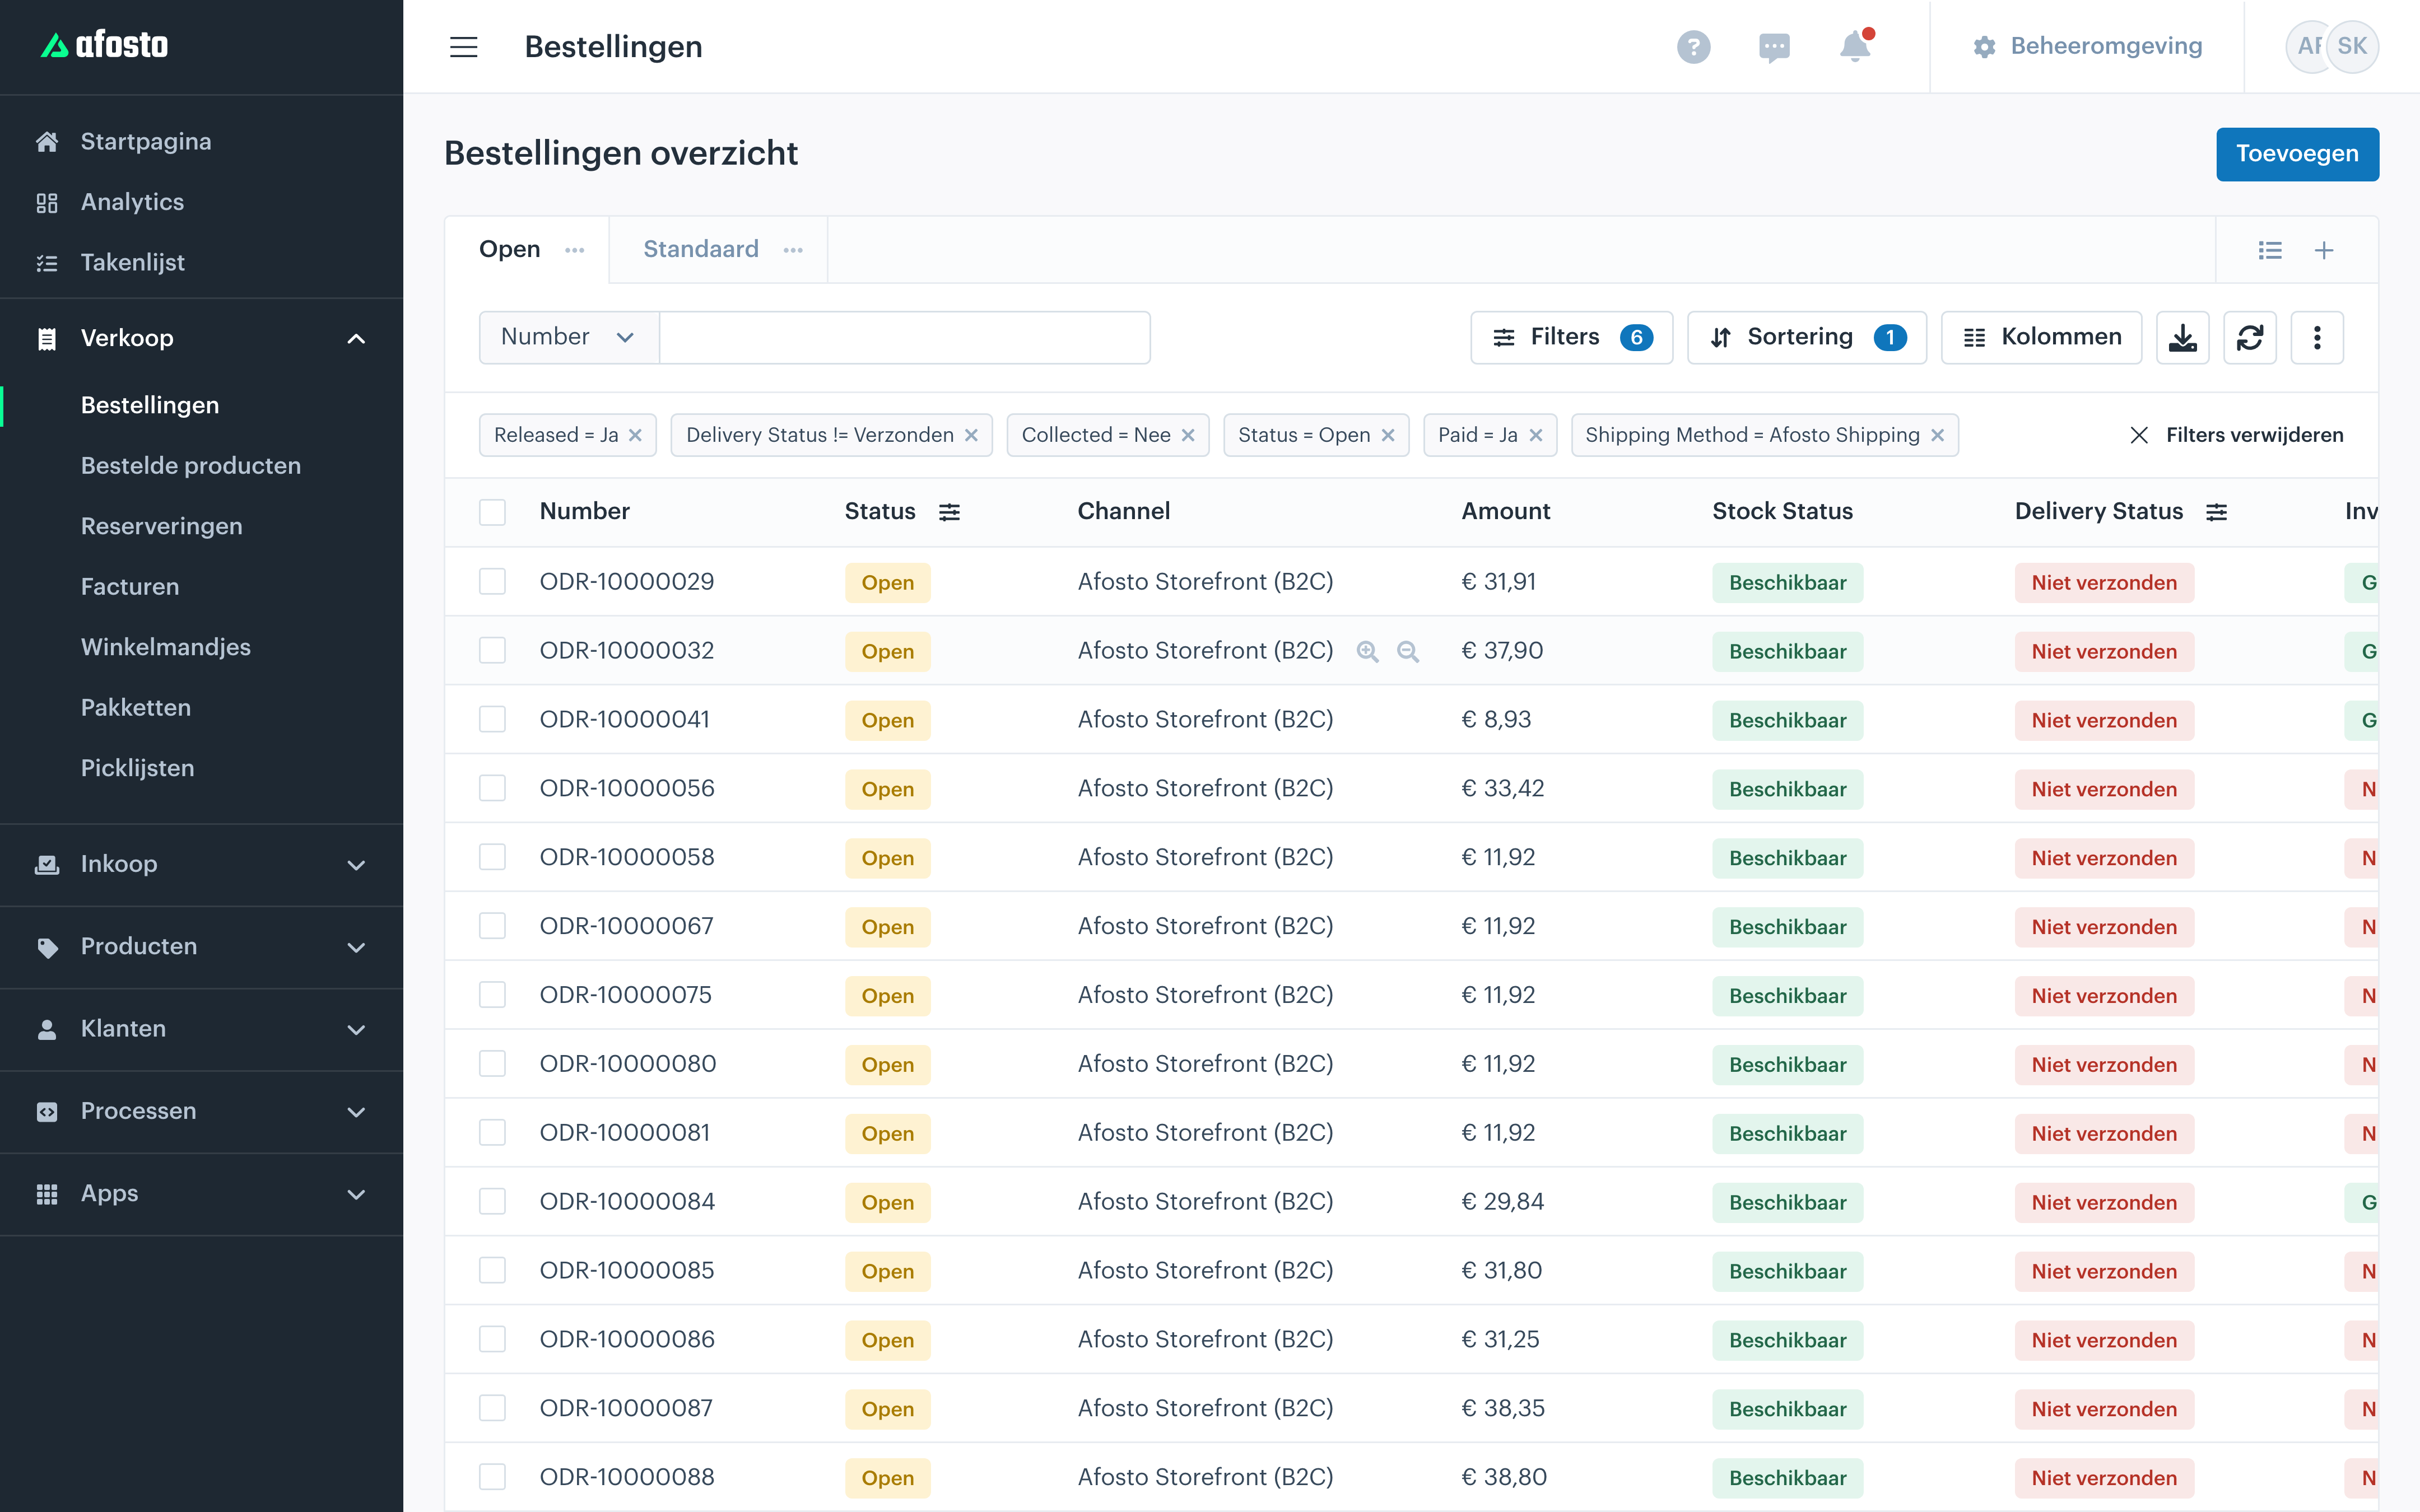Viewport: 2420px width, 1512px height.
Task: Click the help question mark icon
Action: pos(1693,46)
